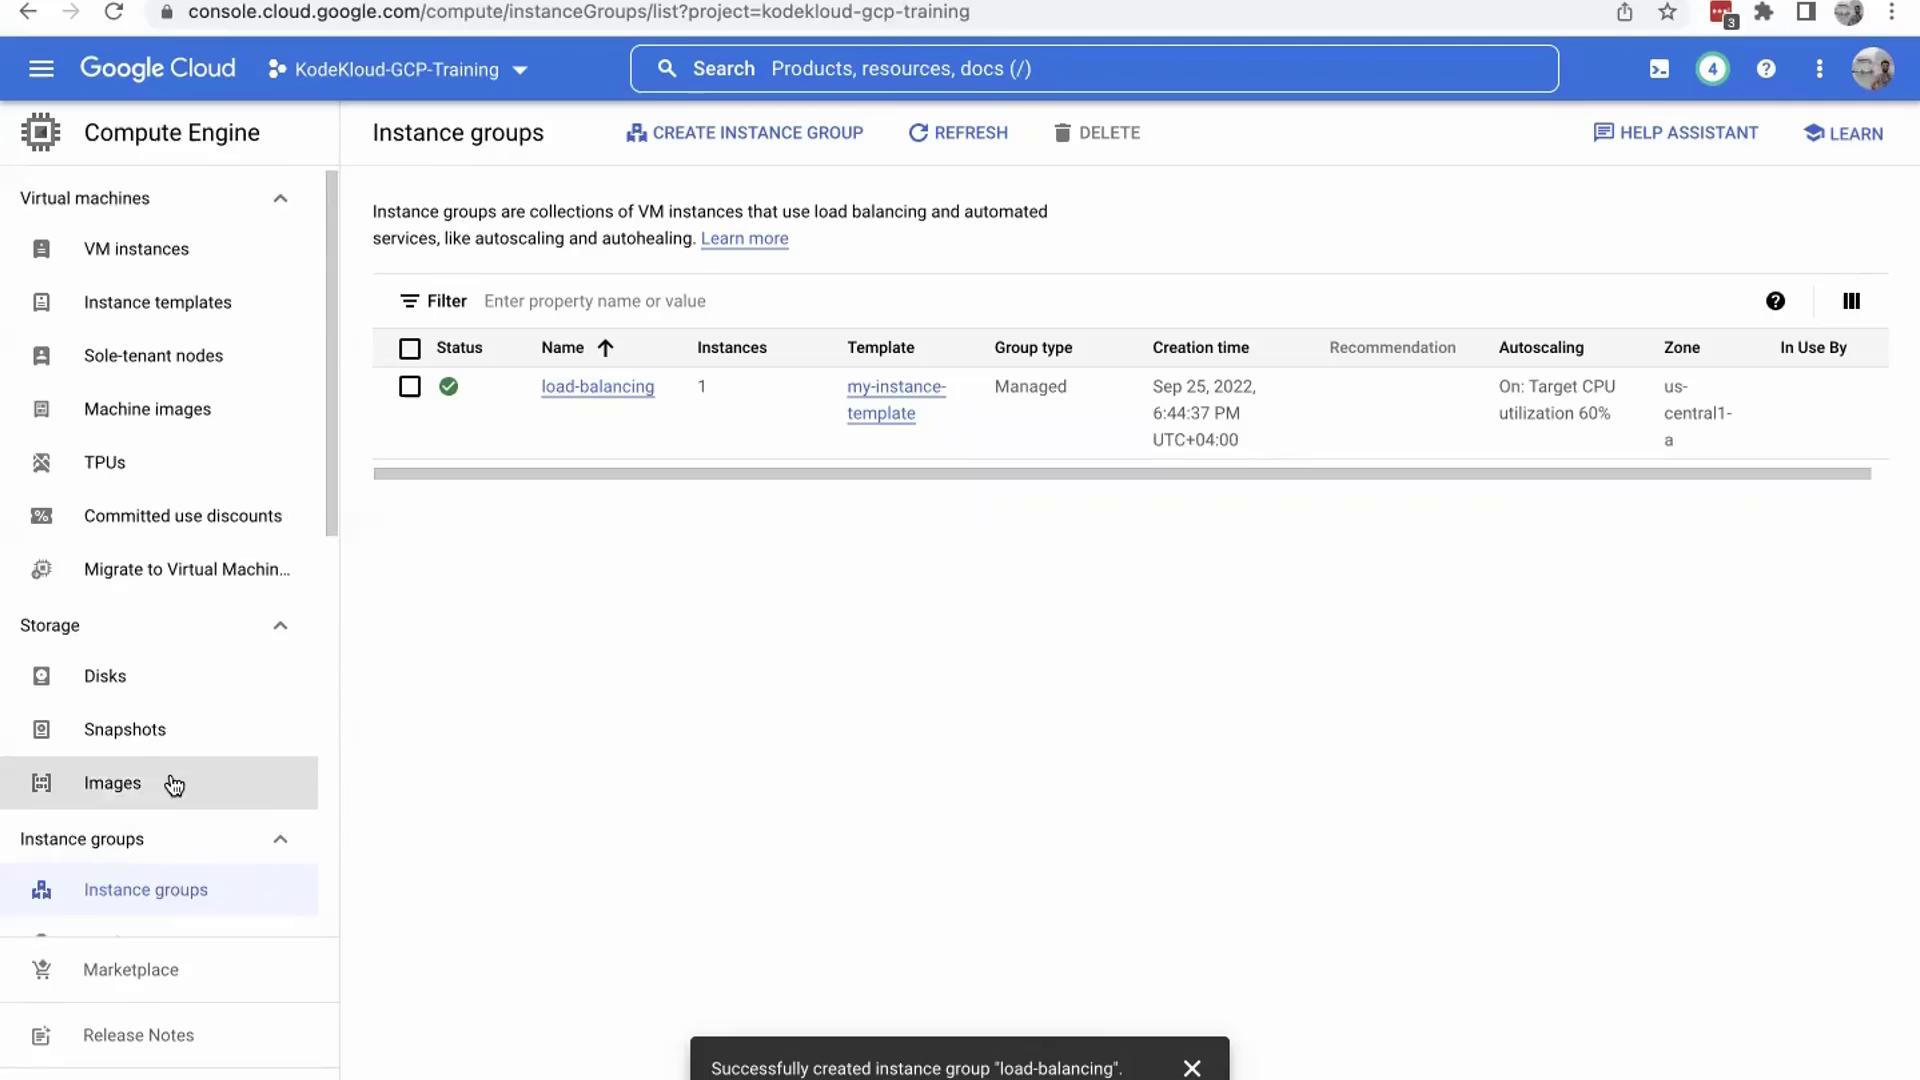
Task: Collapse the Storage section
Action: (280, 625)
